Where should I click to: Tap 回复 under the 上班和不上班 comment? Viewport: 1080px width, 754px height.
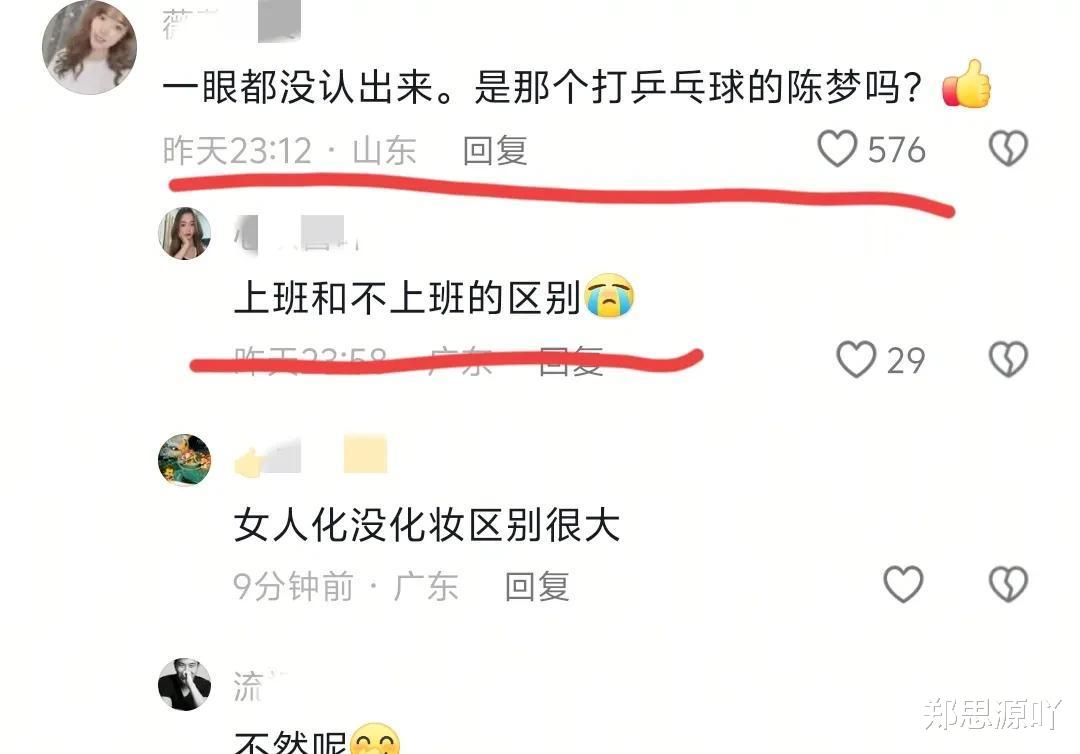571,361
